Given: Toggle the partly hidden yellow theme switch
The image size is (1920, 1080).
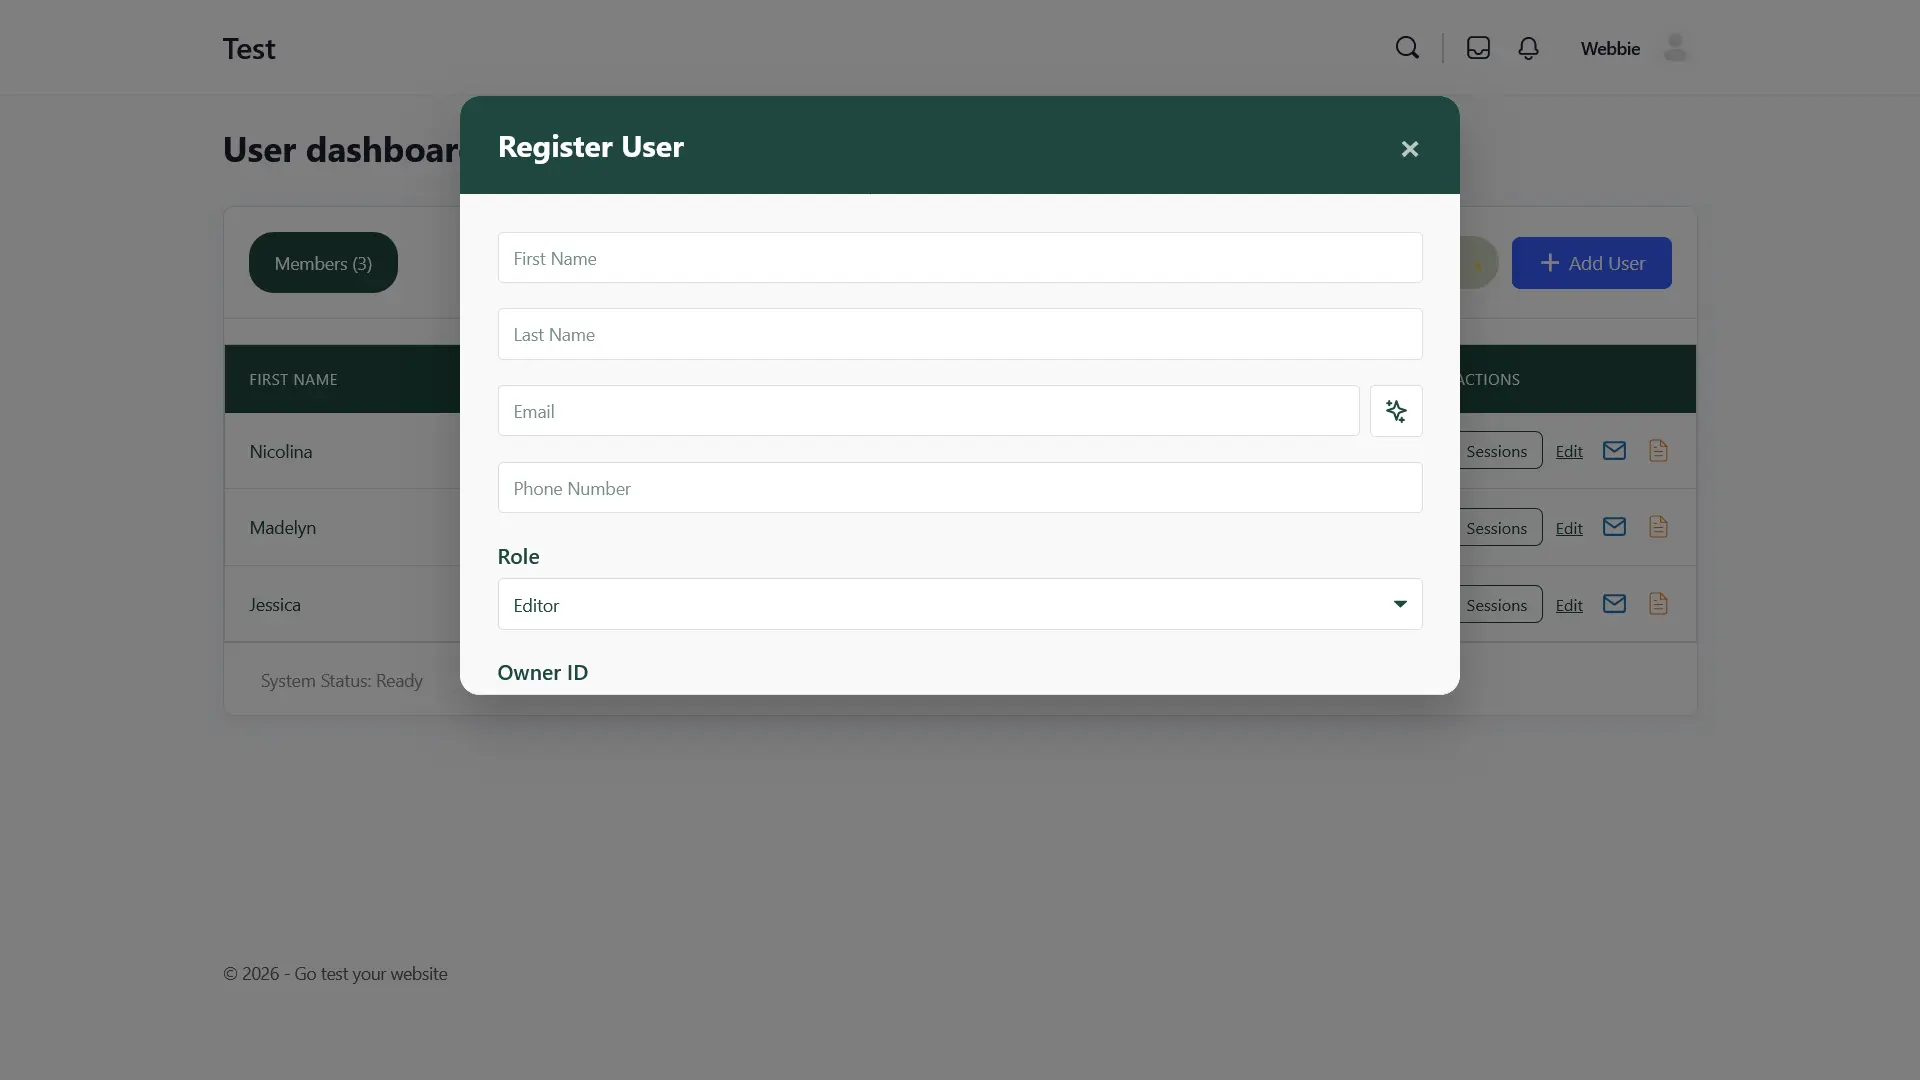Looking at the screenshot, I should pyautogui.click(x=1480, y=263).
